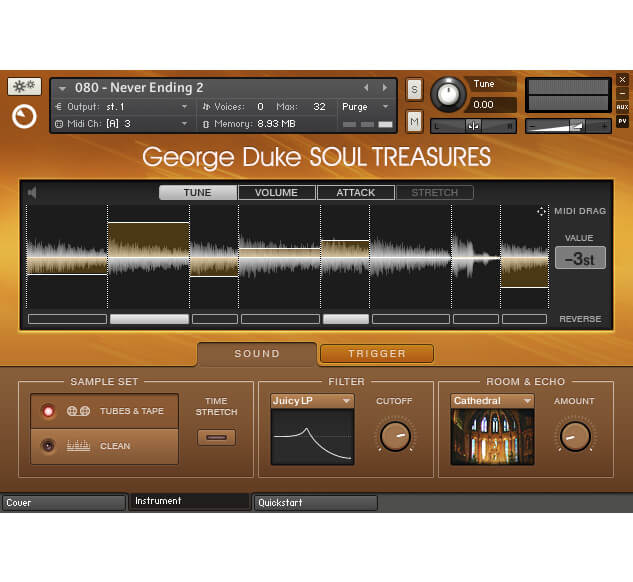Viewport: 633px width, 582px height.
Task: Mute the instrument with M button
Action: 414,121
